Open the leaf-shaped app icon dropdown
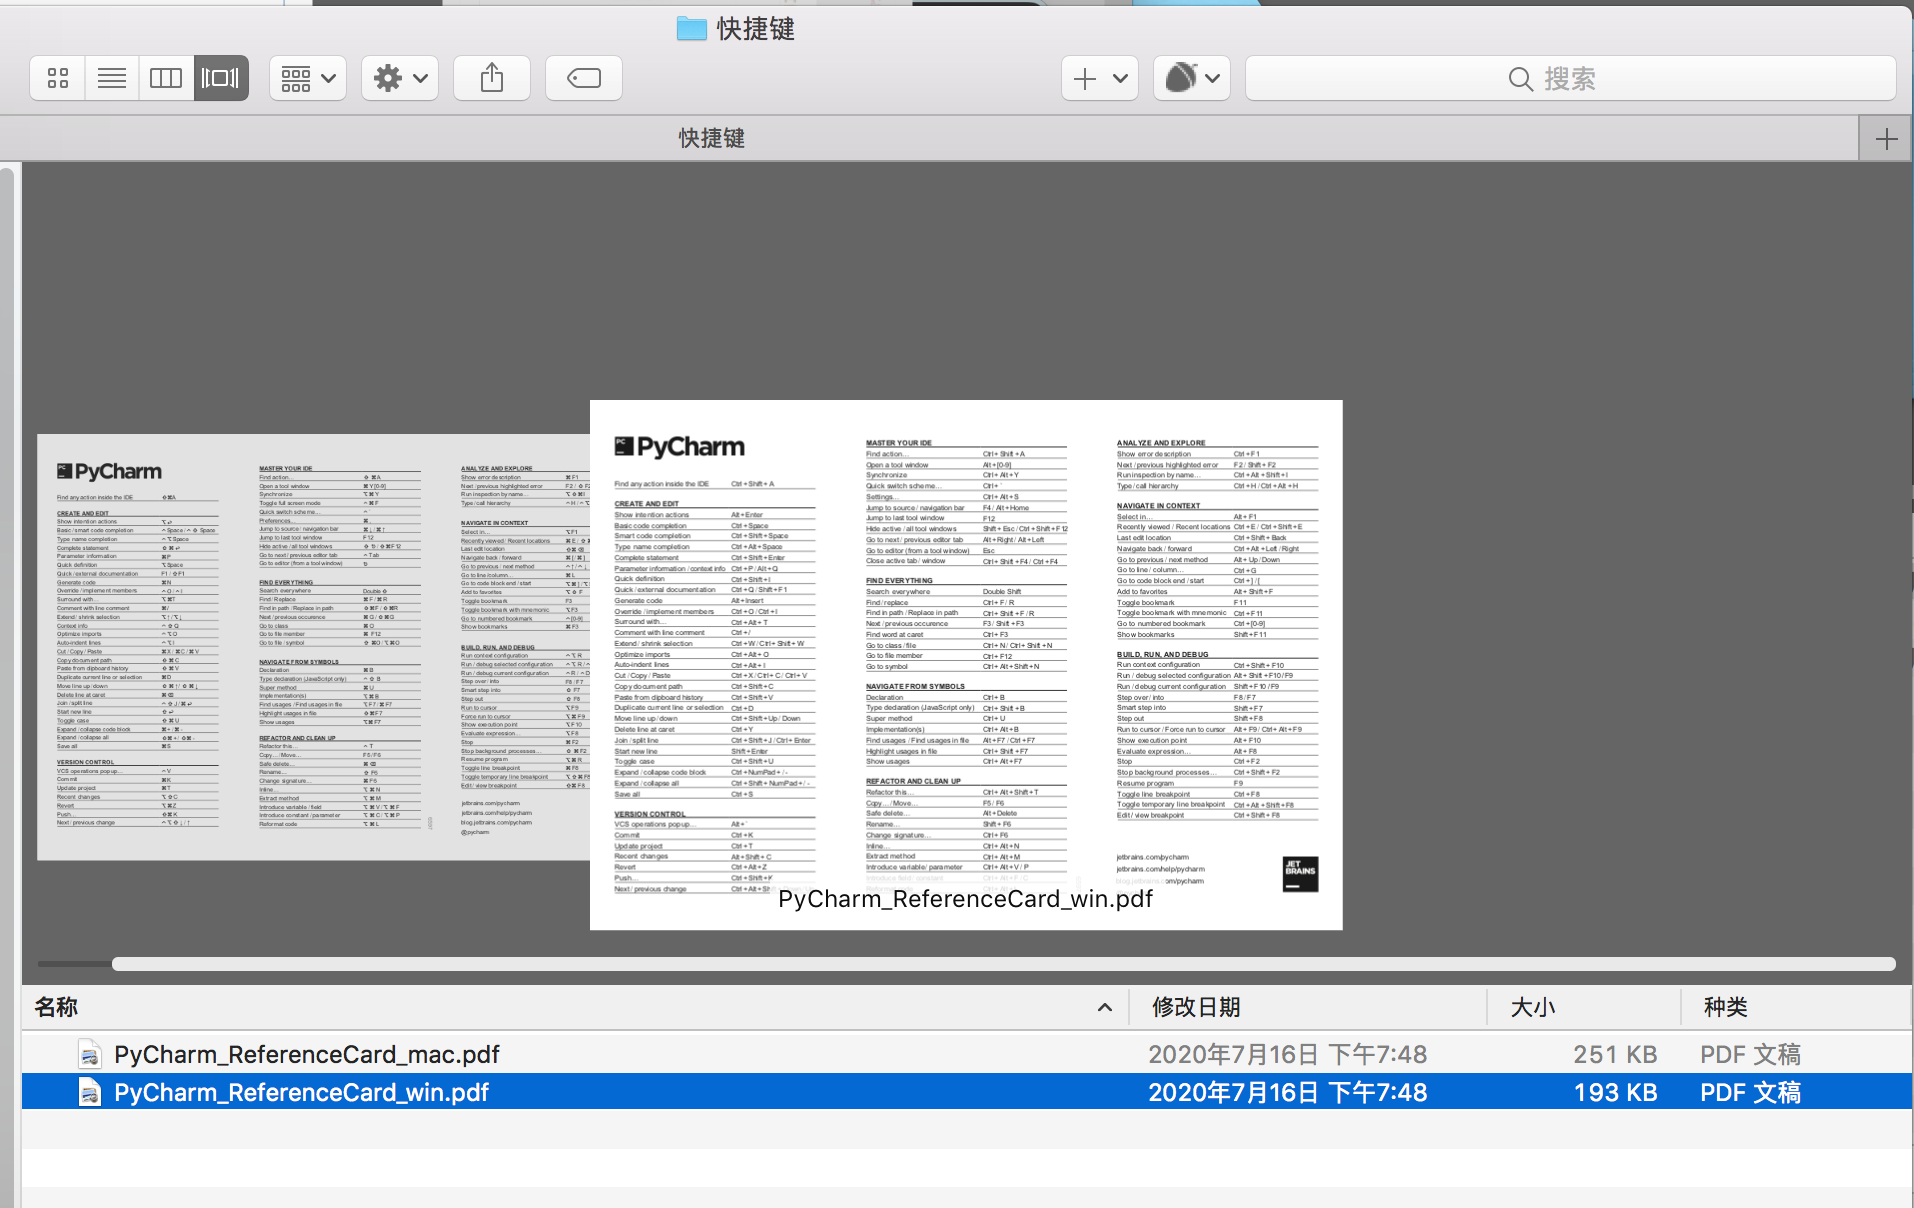The image size is (1914, 1208). (x=1192, y=78)
